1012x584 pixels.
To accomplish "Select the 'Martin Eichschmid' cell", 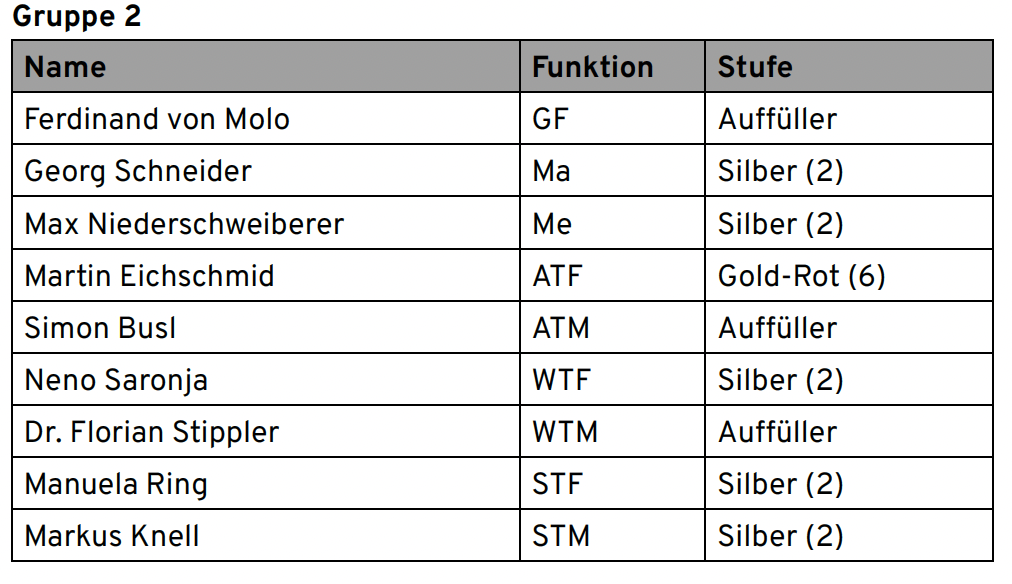I will [149, 275].
